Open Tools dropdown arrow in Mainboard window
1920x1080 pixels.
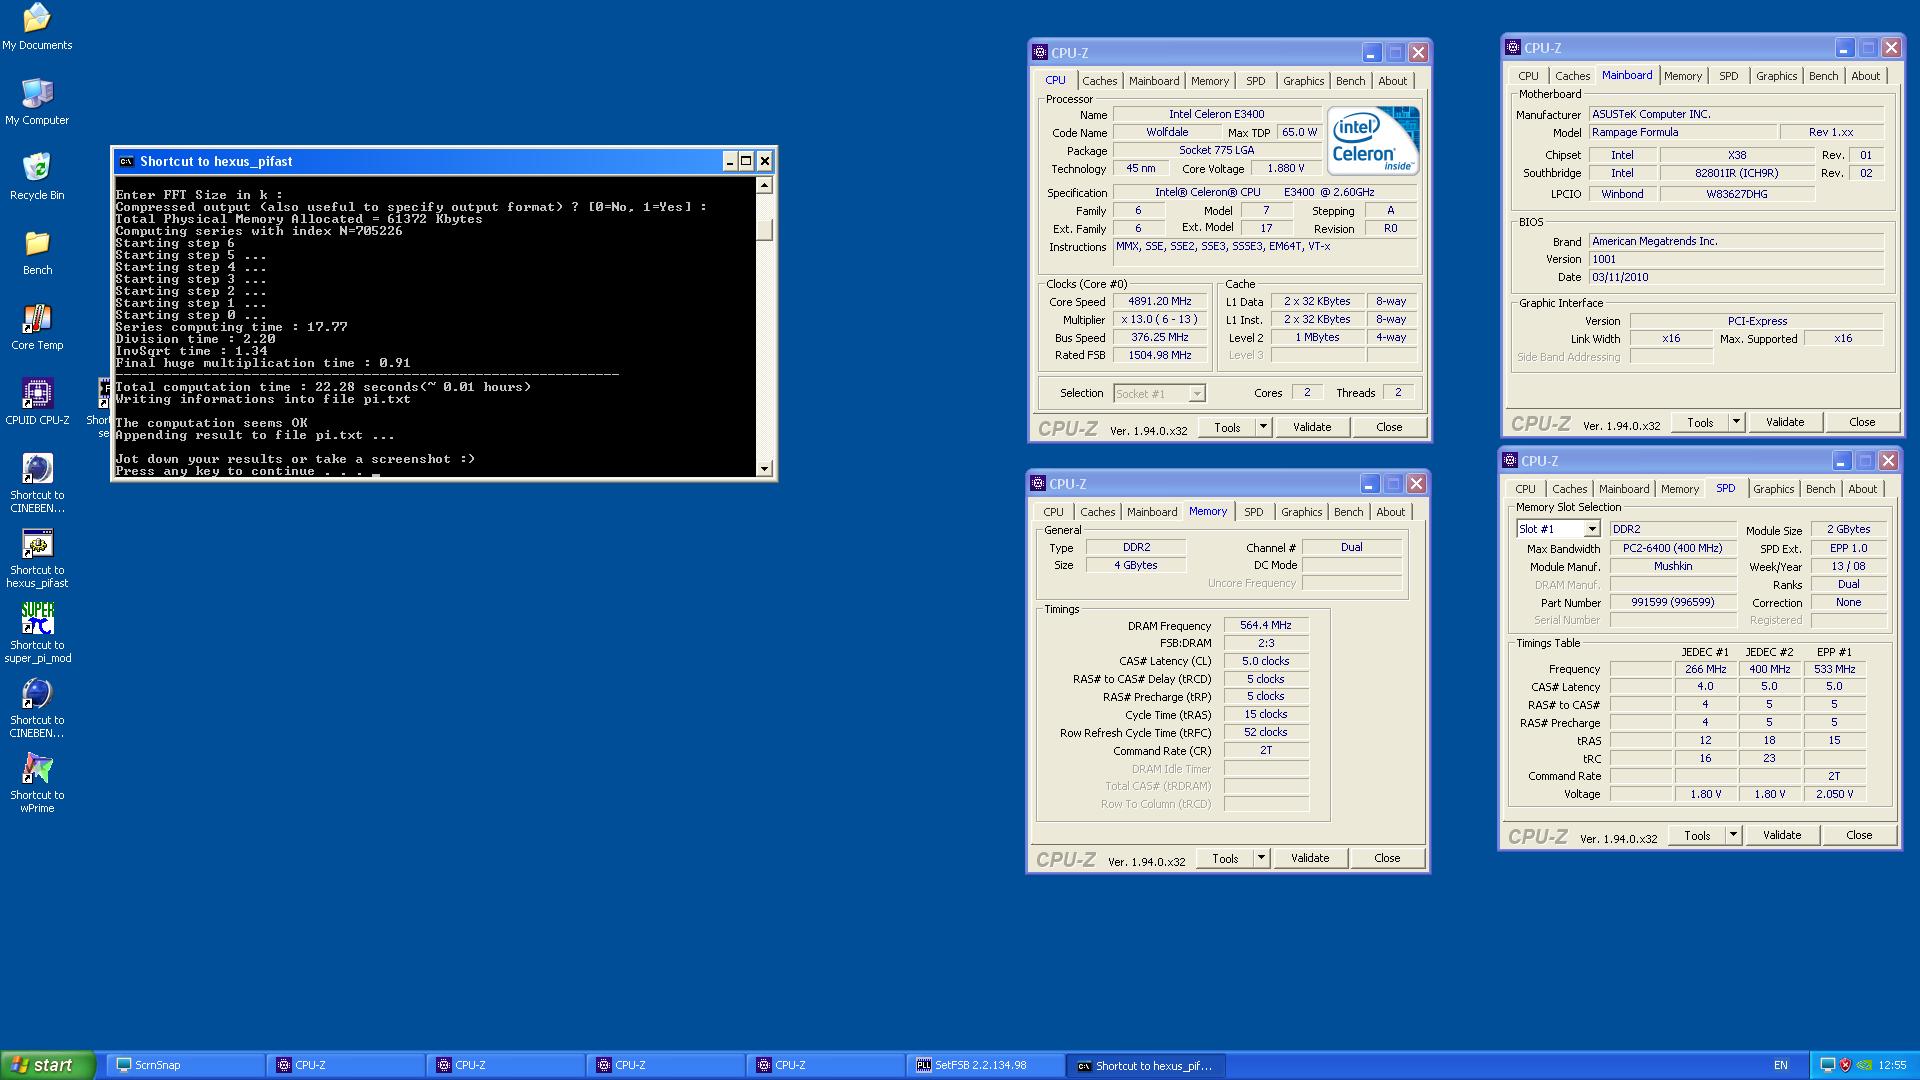tap(1736, 422)
